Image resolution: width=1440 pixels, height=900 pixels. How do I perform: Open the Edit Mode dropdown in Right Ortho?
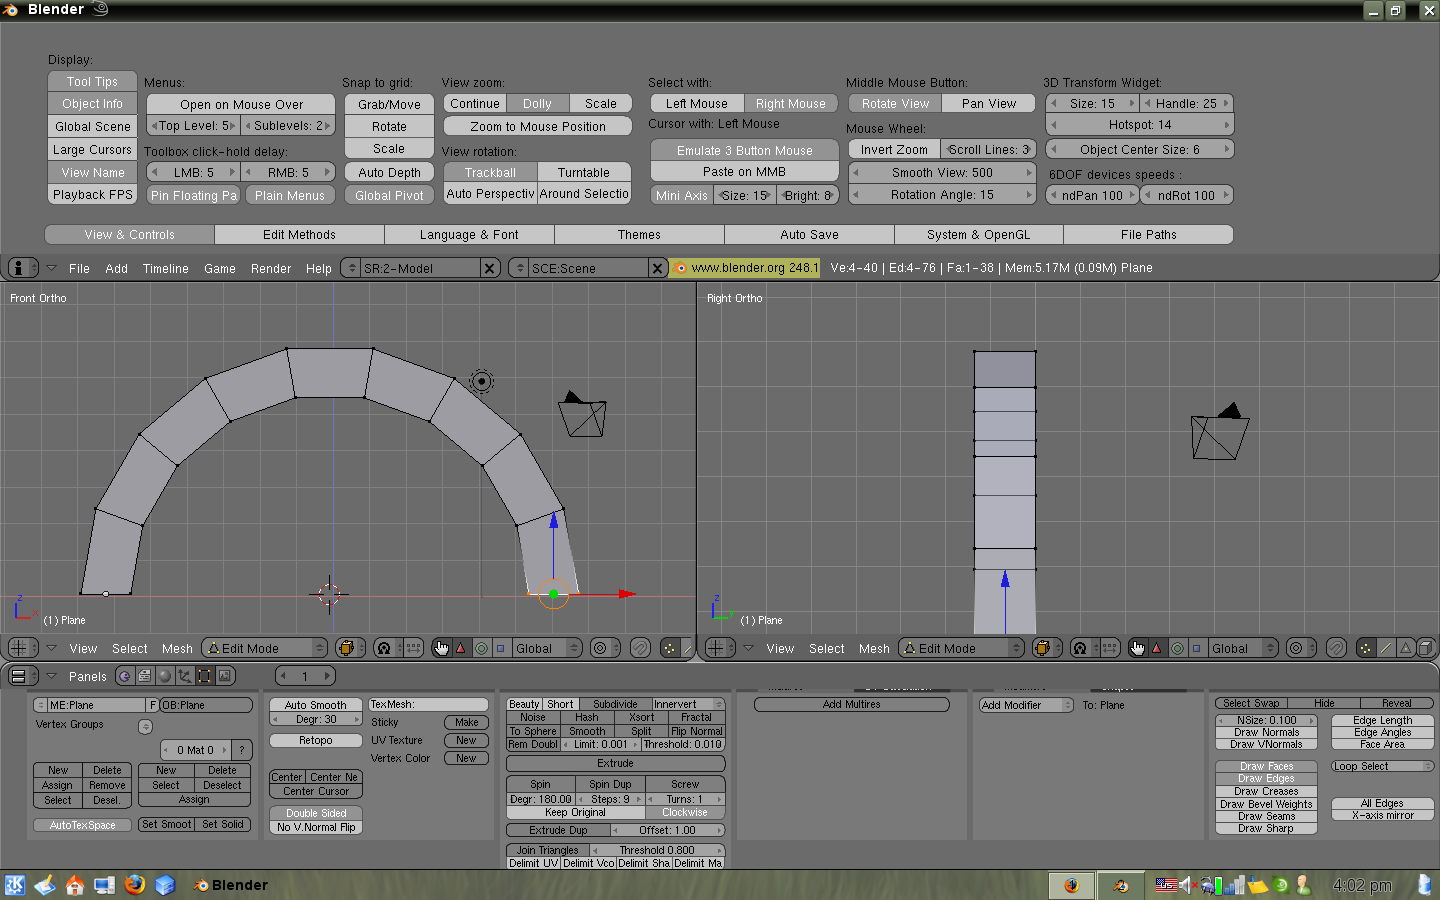click(962, 648)
